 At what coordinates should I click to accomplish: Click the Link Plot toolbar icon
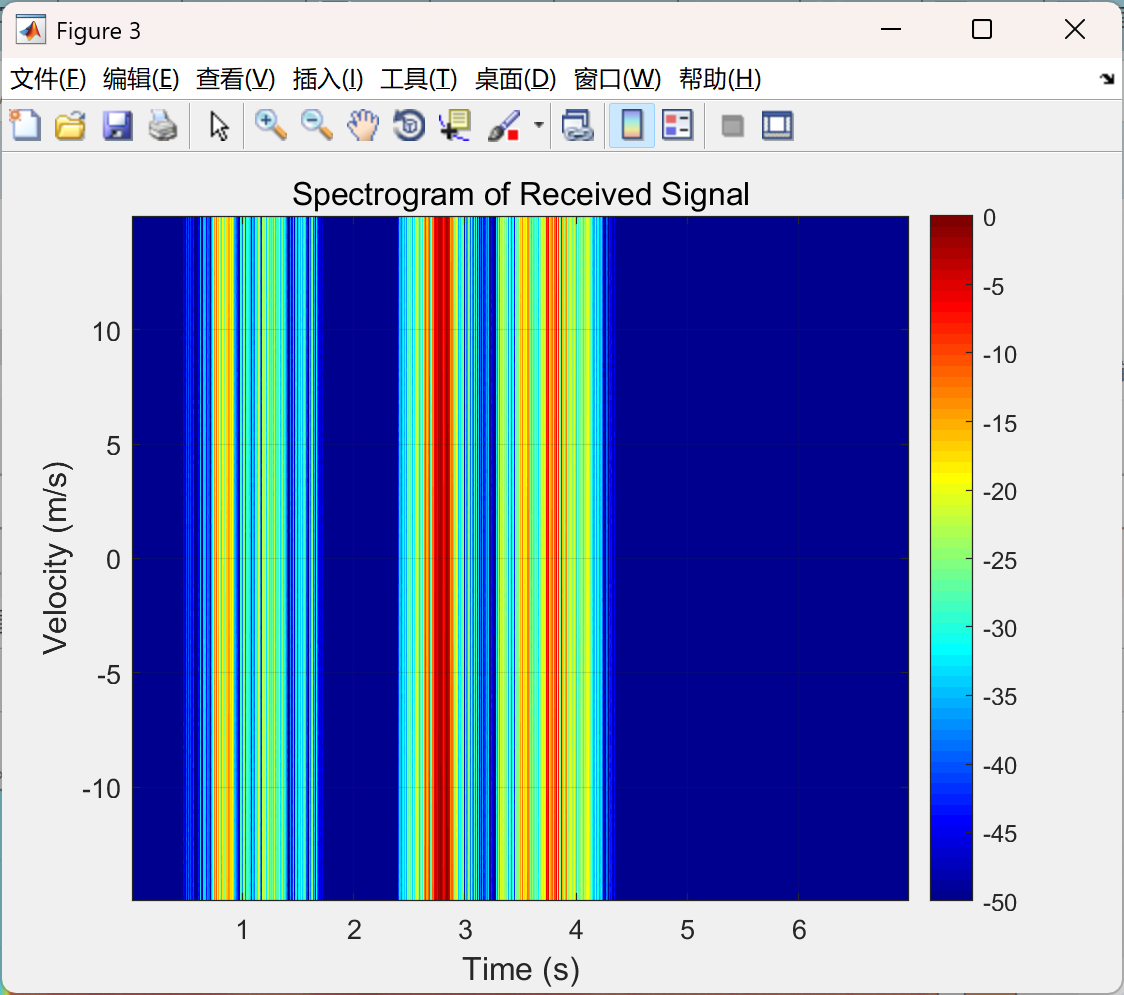(x=578, y=125)
